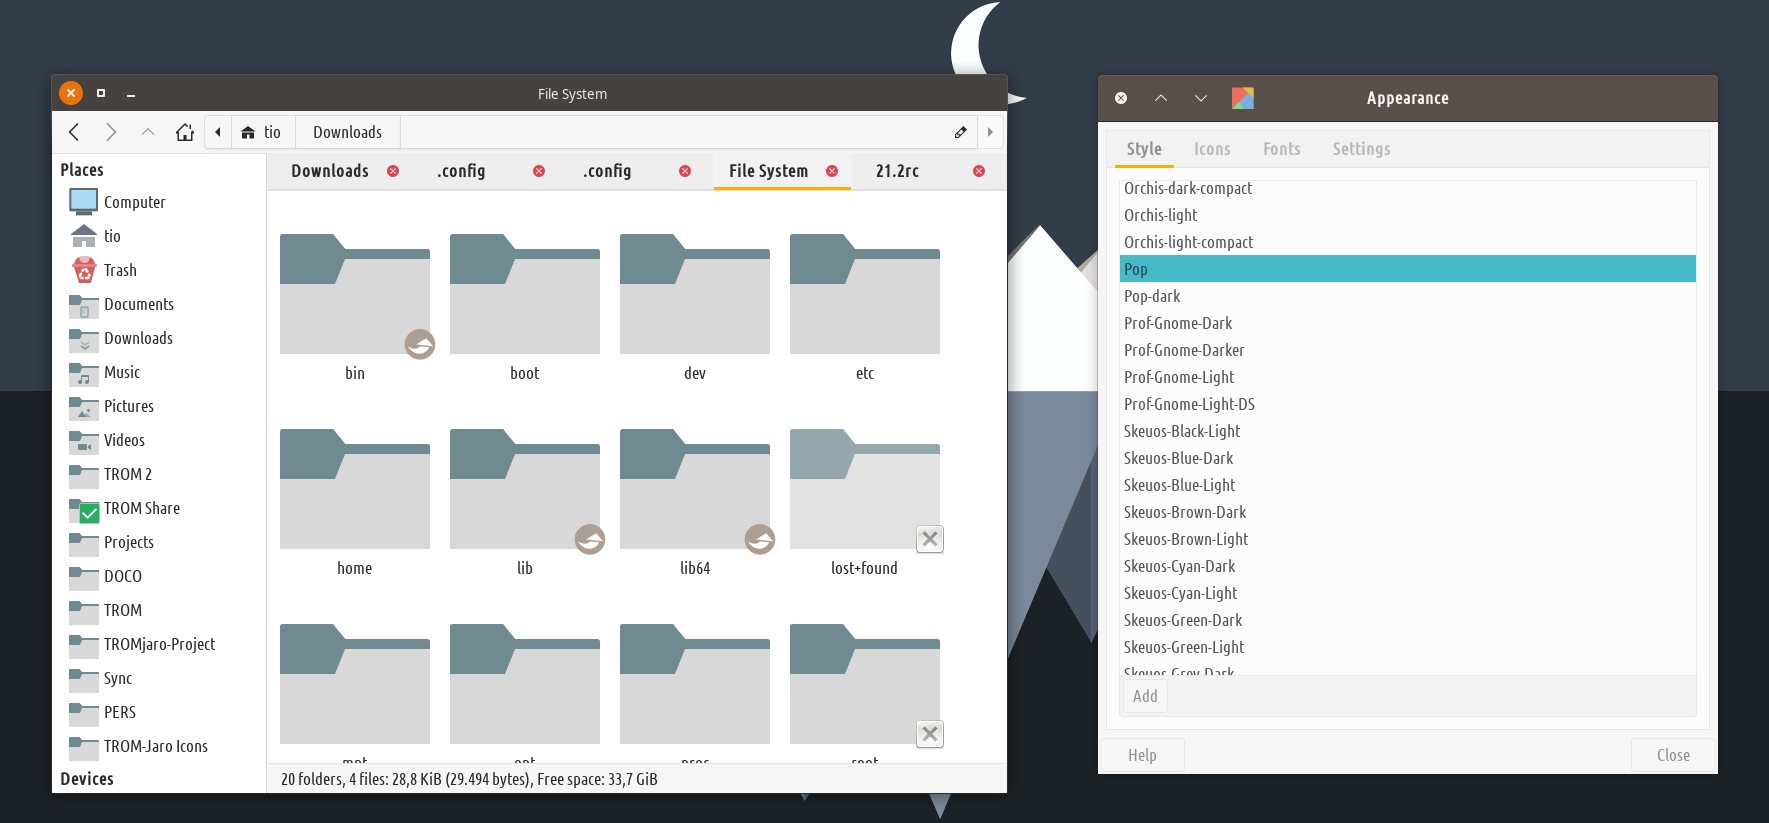This screenshot has height=823, width=1769.
Task: Click the home icon in toolbar
Action: pos(185,132)
